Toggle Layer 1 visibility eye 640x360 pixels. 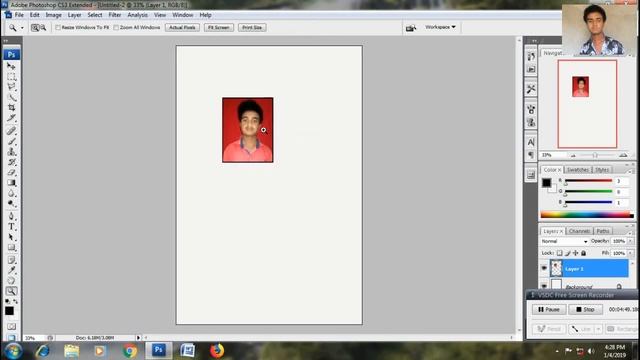(544, 268)
